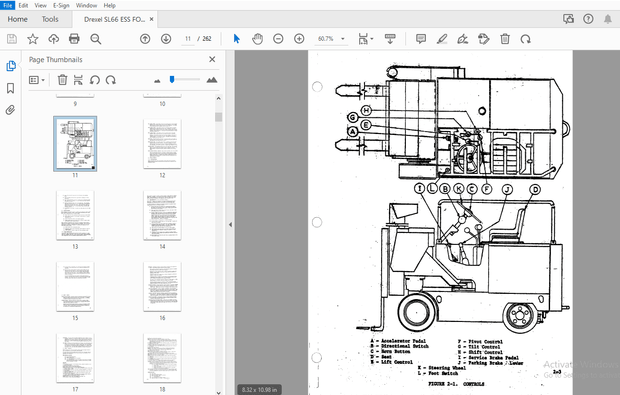
Task: Click the Save file icon
Action: [12, 39]
